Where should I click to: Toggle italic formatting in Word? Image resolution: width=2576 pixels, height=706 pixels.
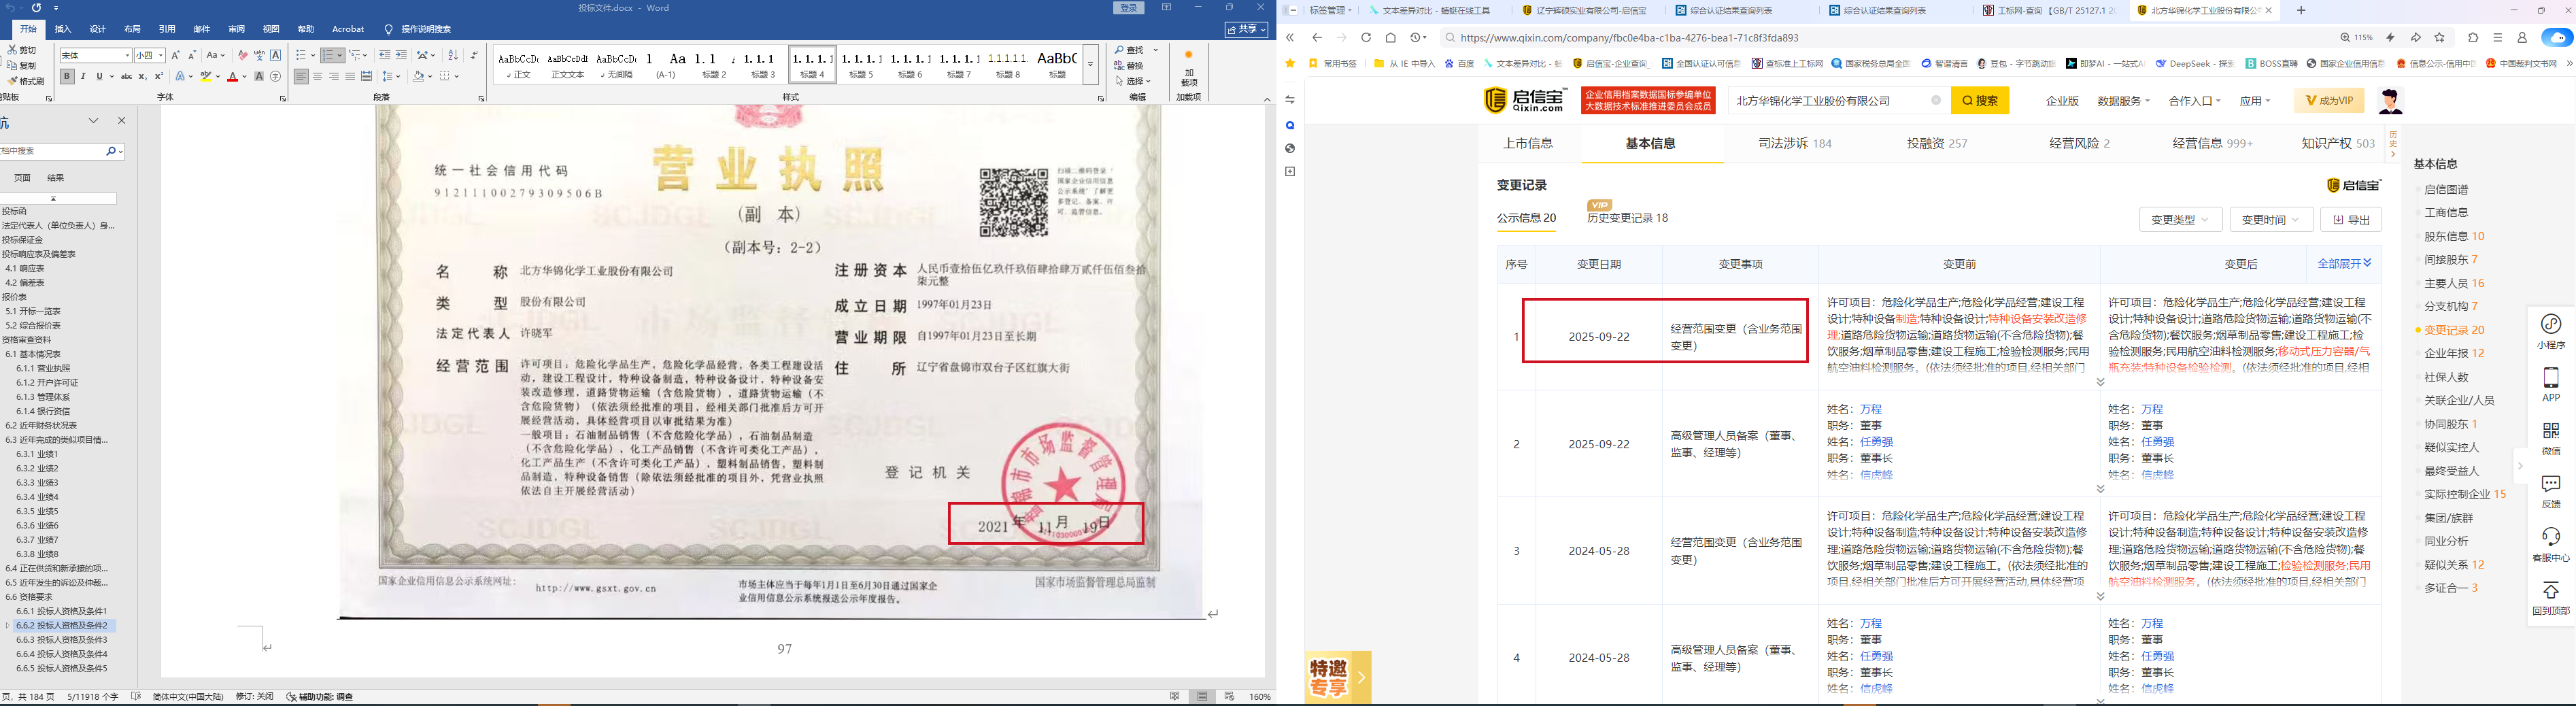(x=83, y=76)
